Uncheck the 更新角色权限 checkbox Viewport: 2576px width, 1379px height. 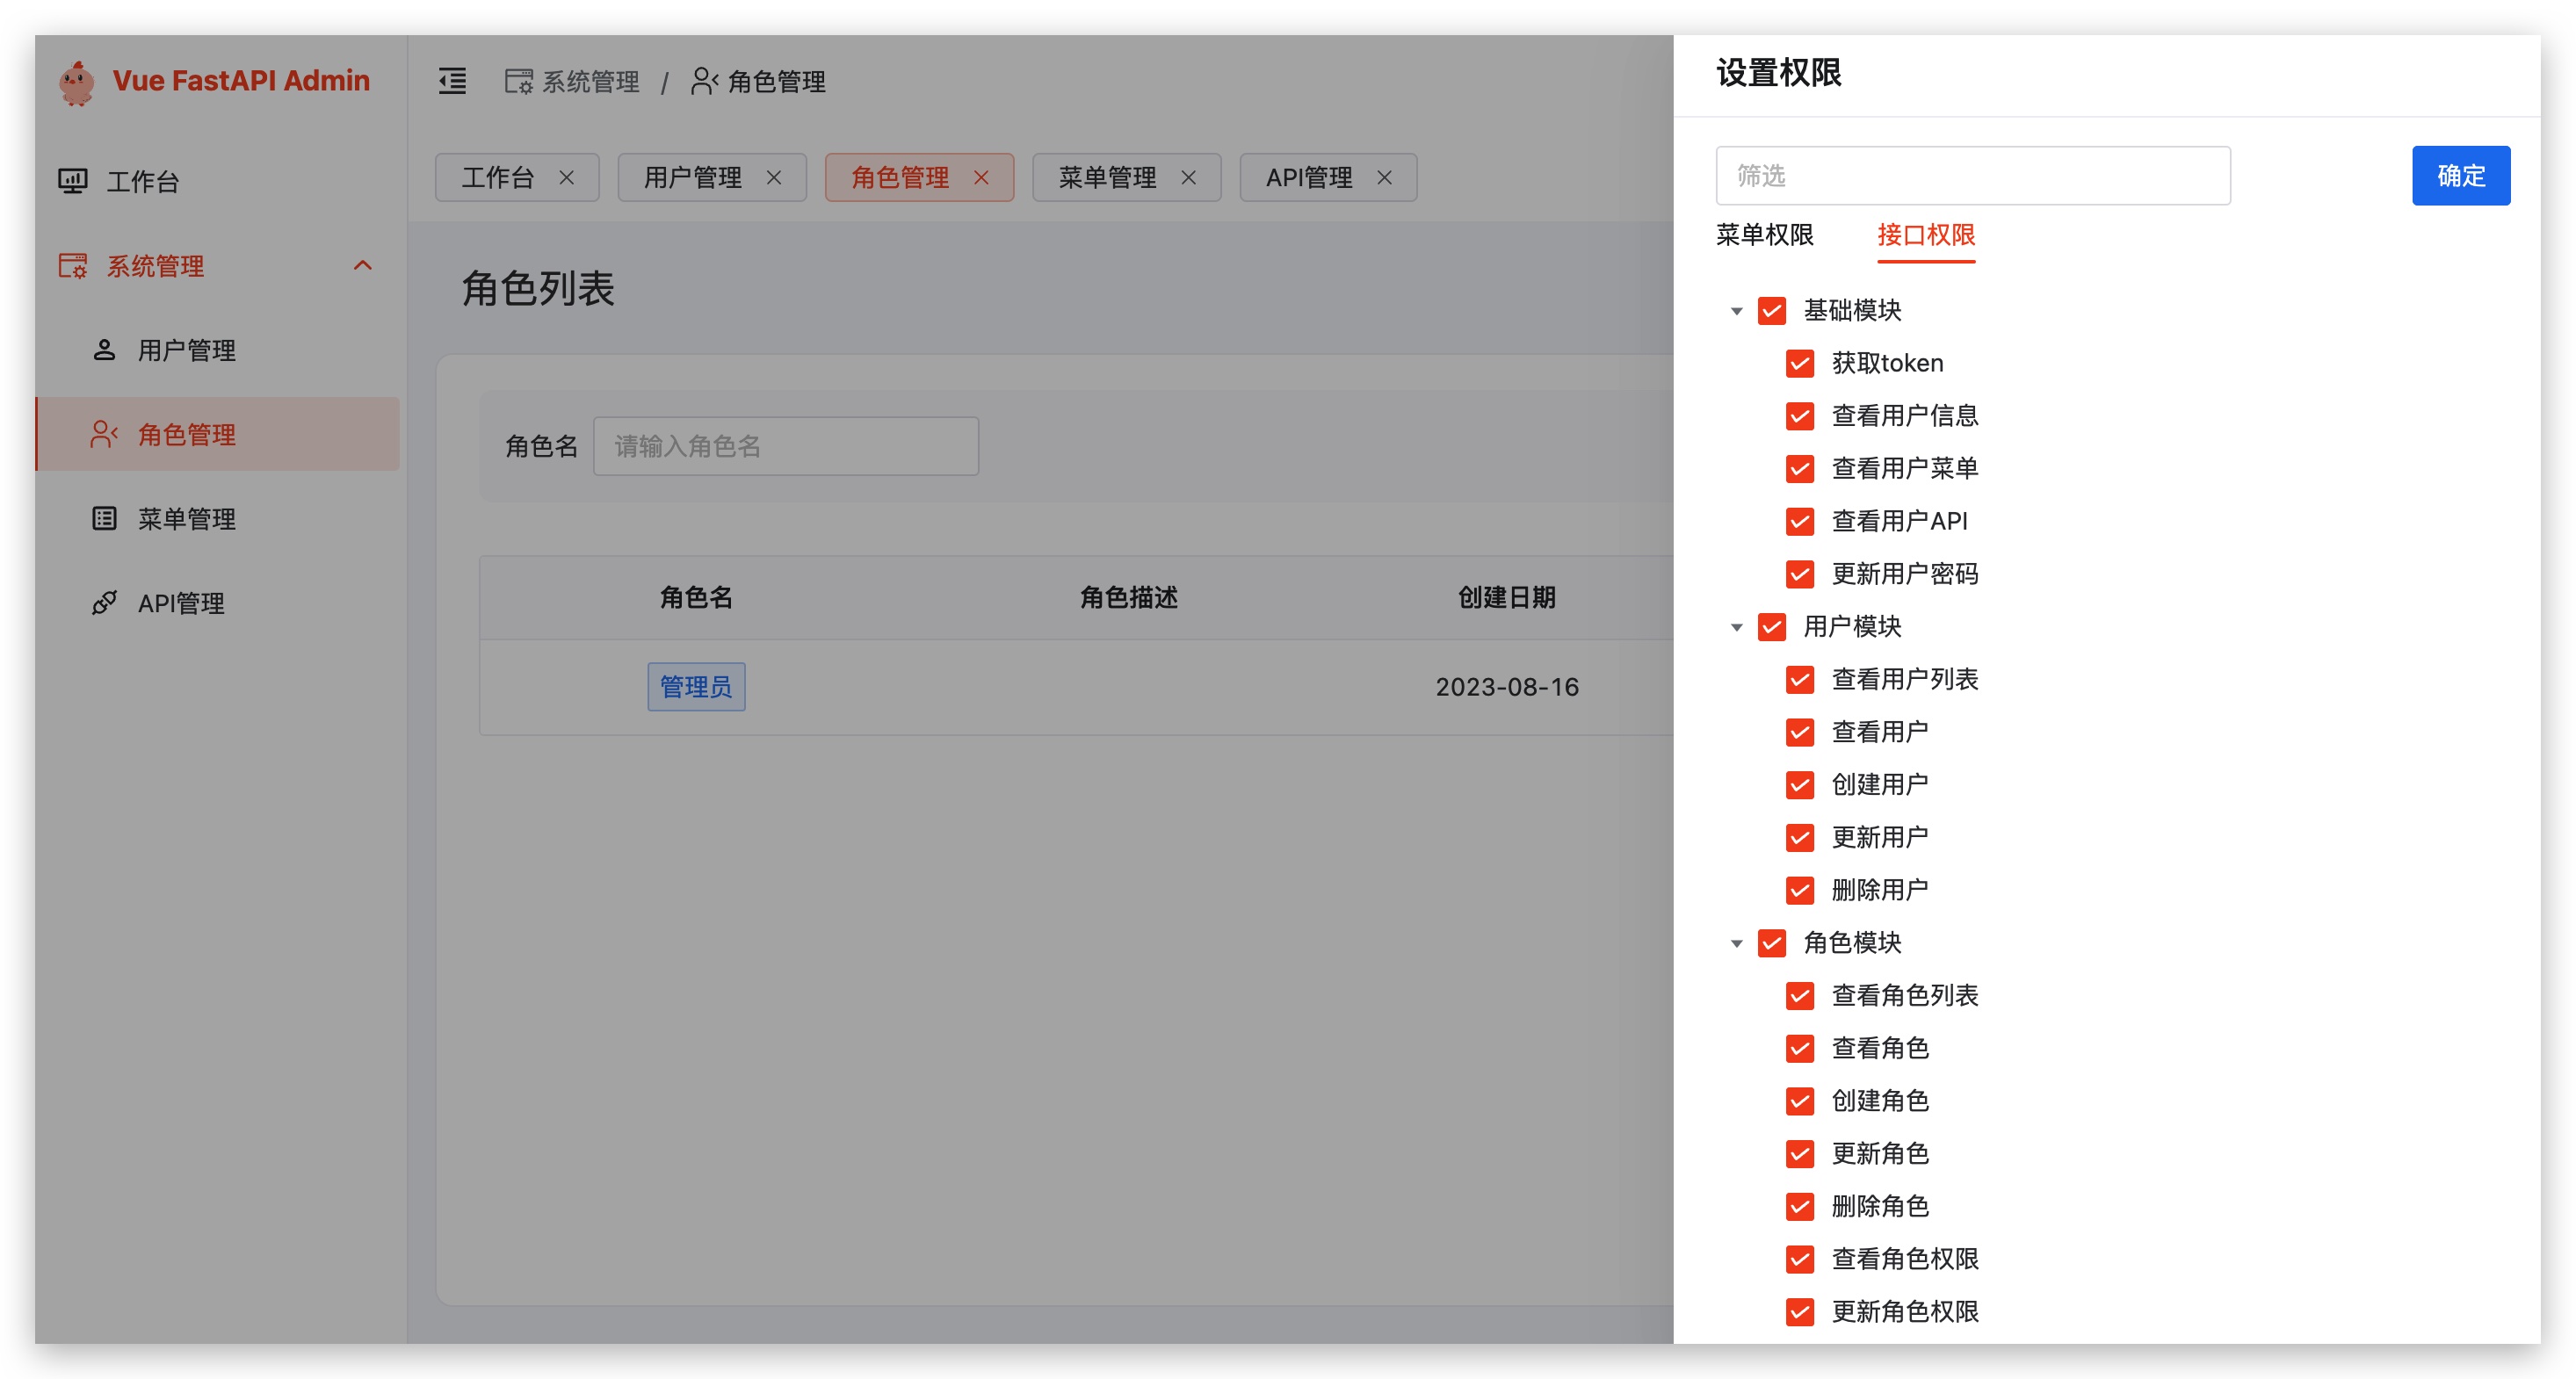(1799, 1311)
